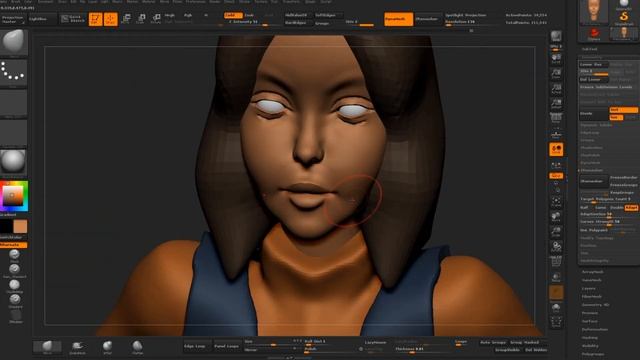Click Lower Res in the Geometry panel
The width and height of the screenshot is (640, 360).
[x=594, y=64]
